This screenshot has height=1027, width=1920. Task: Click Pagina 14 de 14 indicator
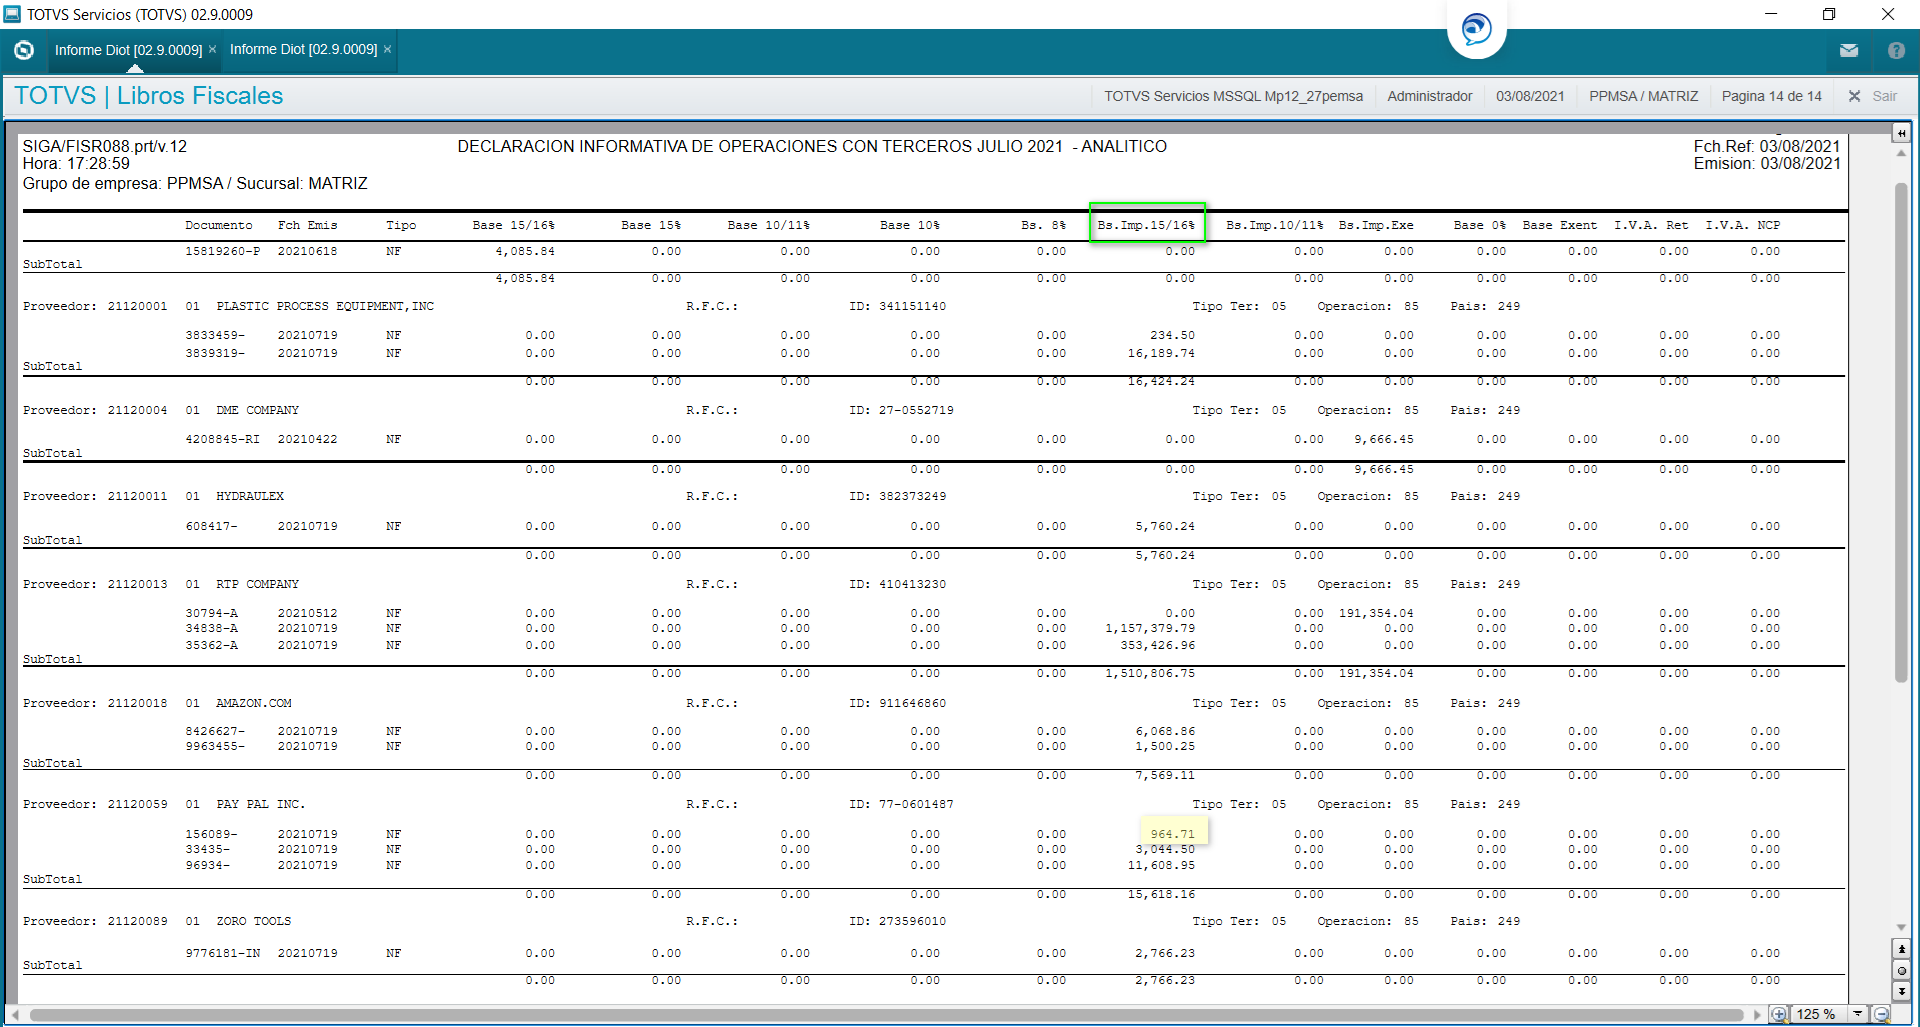pos(1771,96)
